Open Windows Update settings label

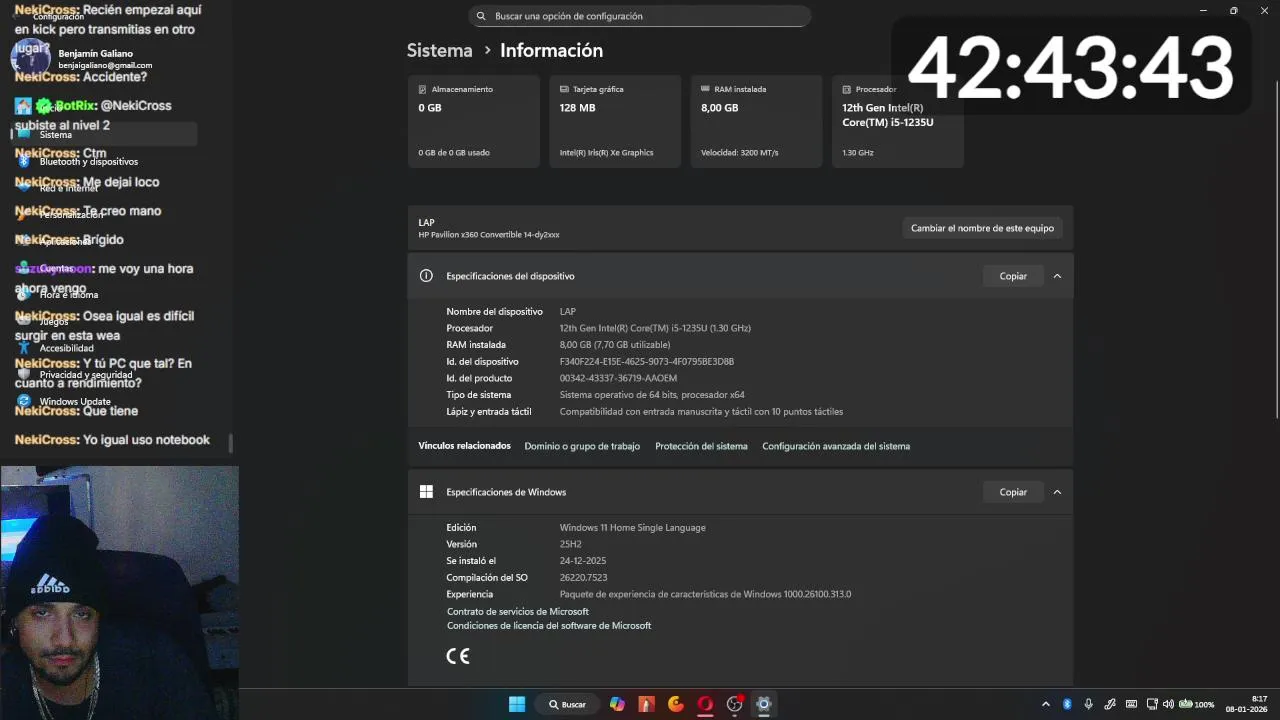pos(75,401)
